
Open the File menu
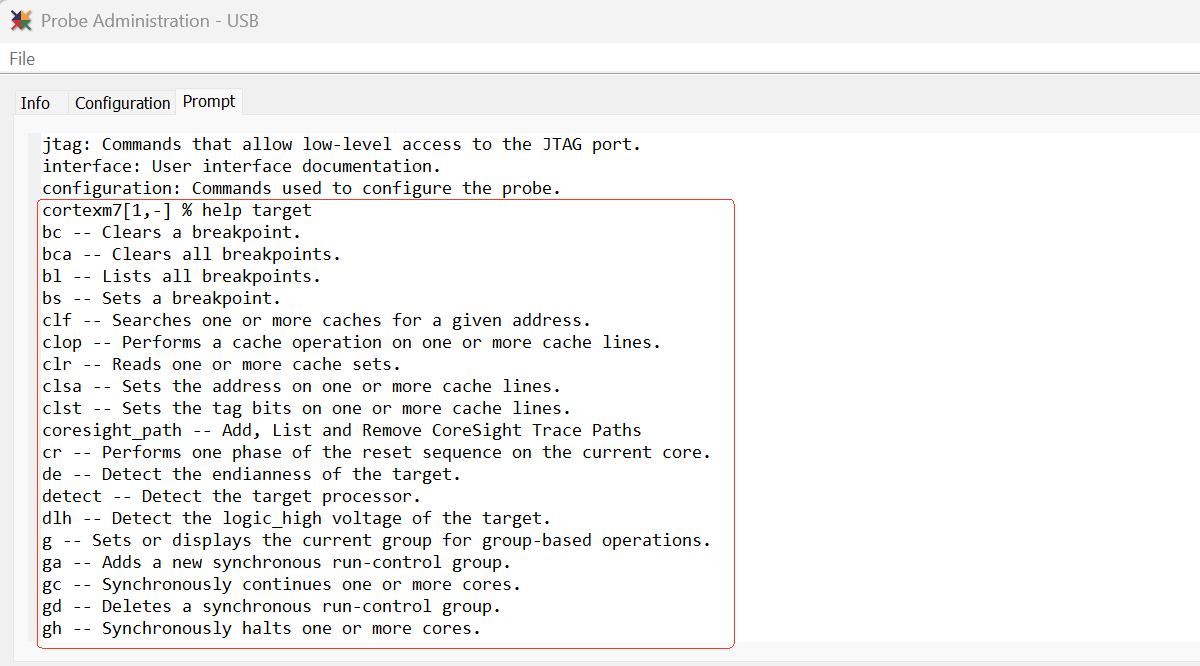tap(22, 59)
